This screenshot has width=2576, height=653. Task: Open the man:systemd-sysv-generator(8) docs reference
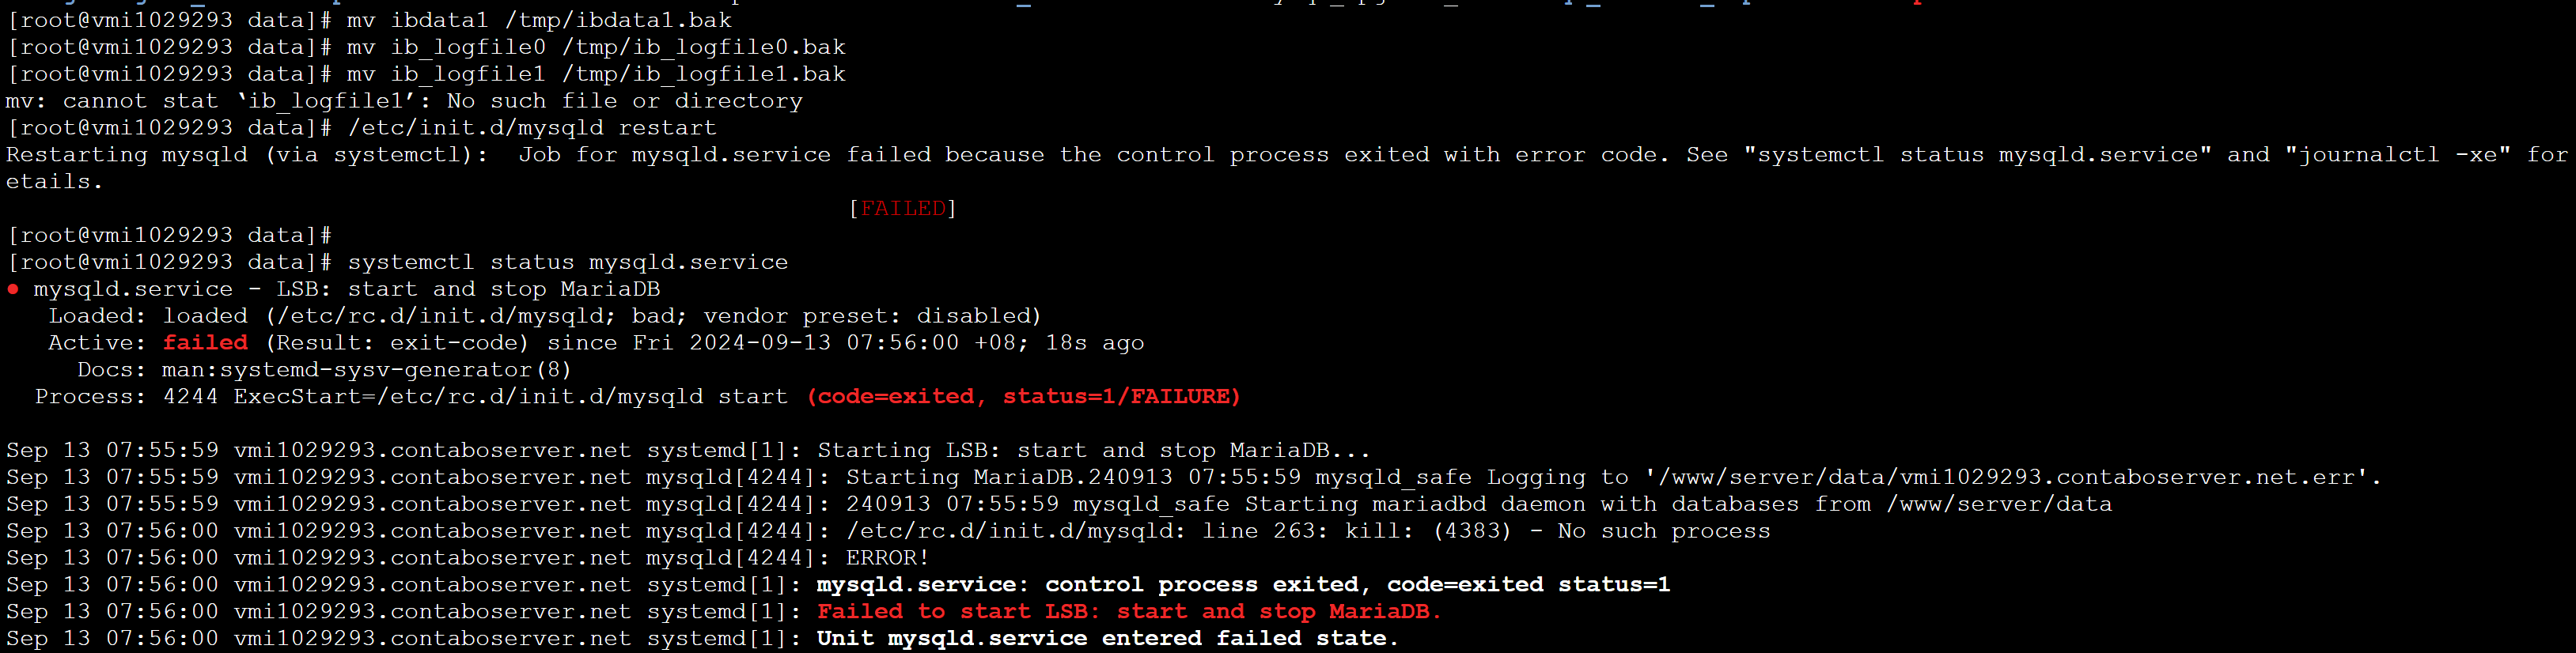[x=366, y=370]
